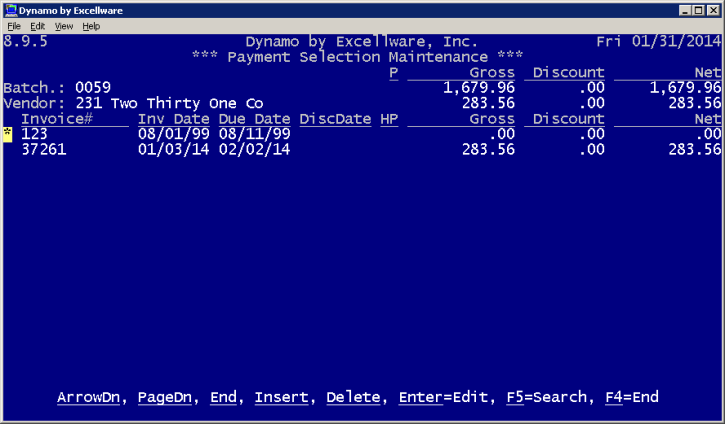Screen dimensions: 725x424
Task: Click gross .00 on invoice 123 row
Action: 502,134
